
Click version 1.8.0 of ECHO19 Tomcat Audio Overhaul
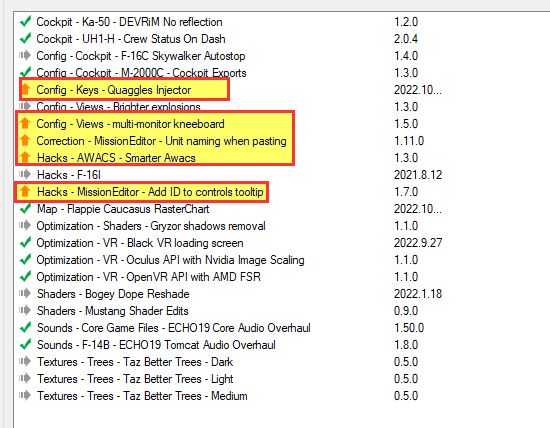tap(406, 345)
